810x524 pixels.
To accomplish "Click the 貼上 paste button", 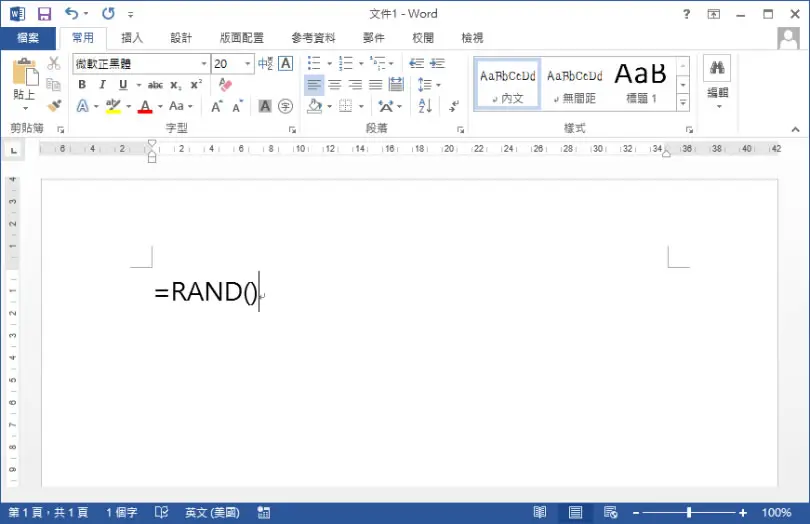I will tap(24, 84).
